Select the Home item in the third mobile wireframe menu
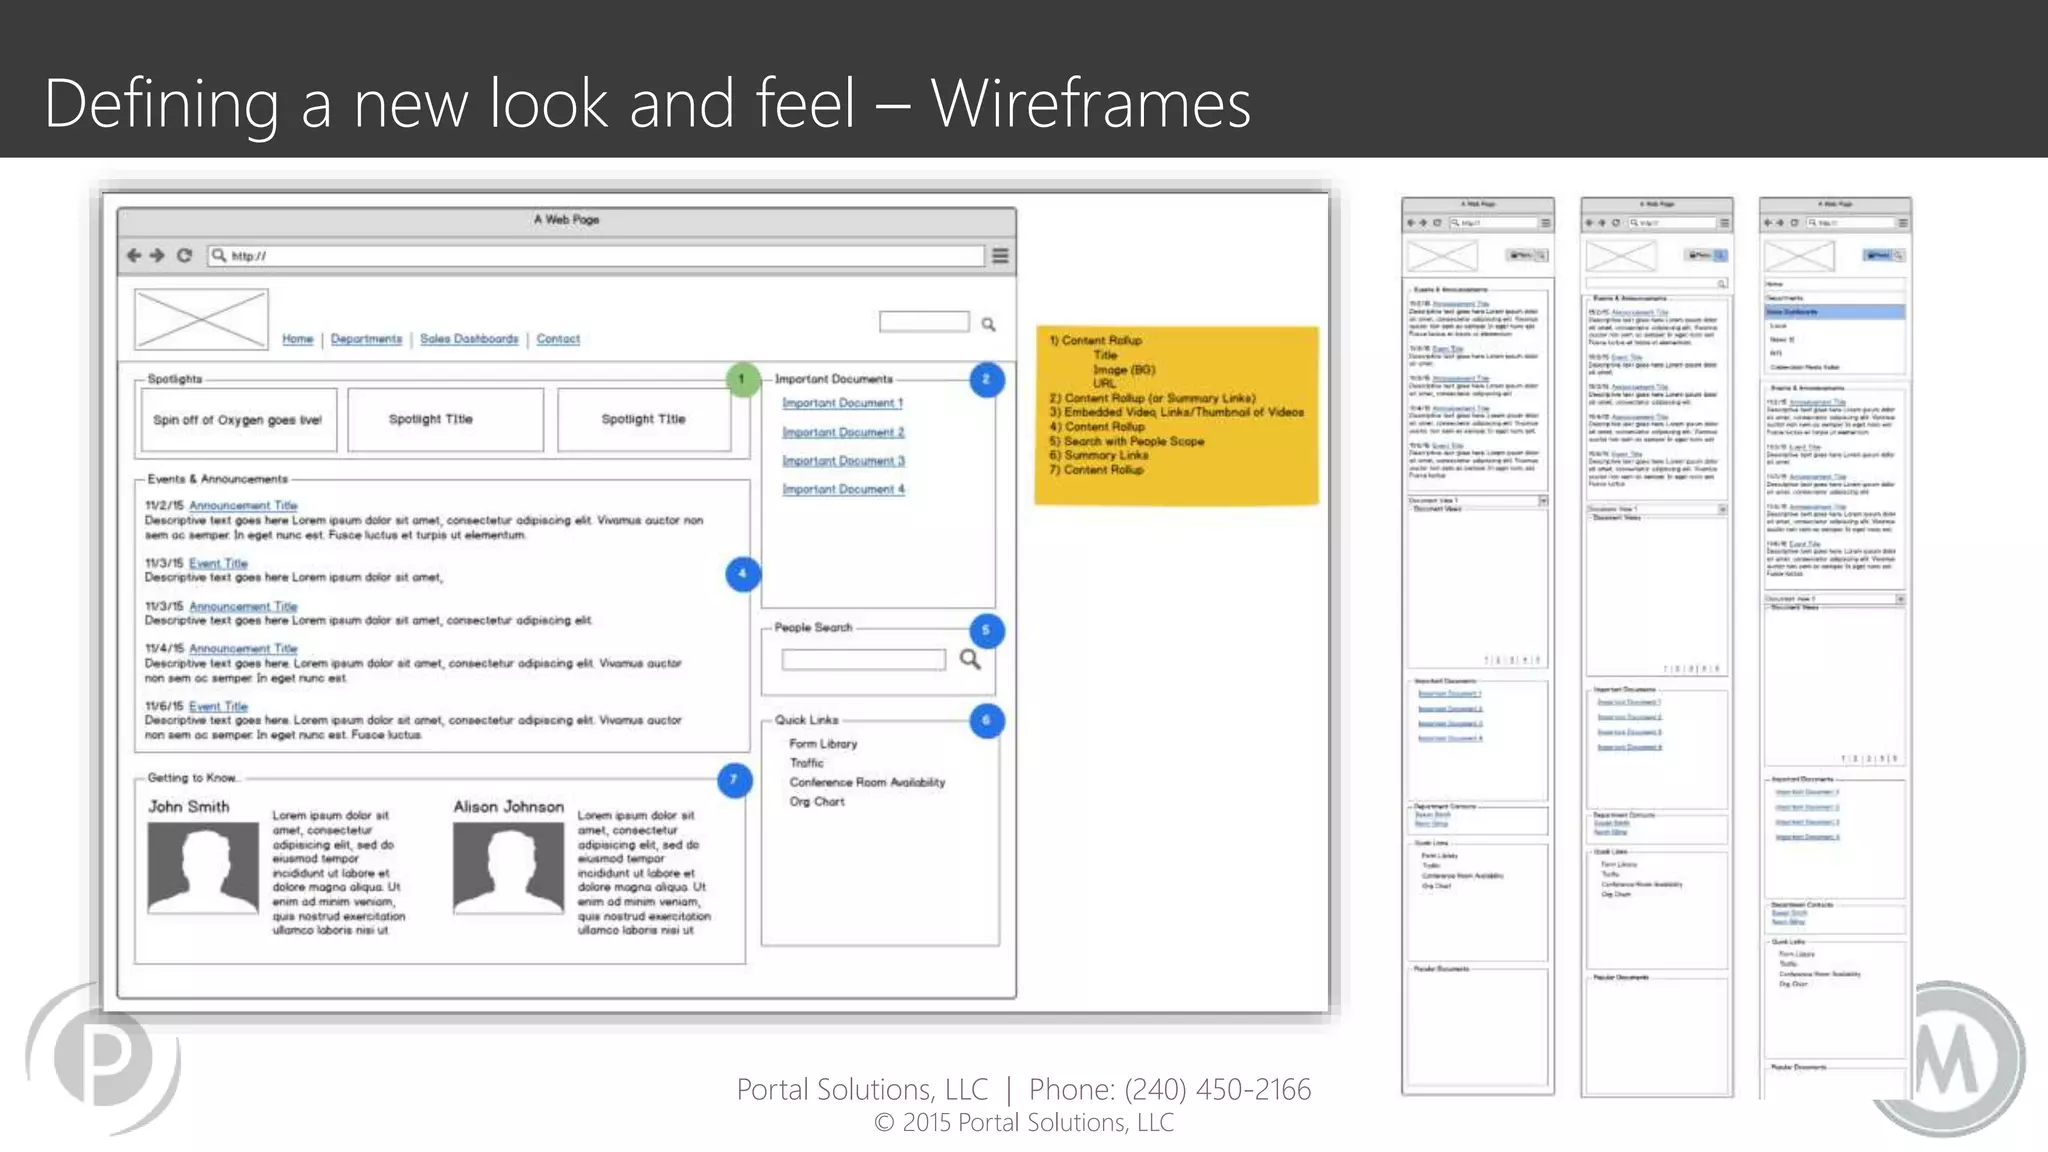This screenshot has height=1152, width=2048. coord(1835,284)
